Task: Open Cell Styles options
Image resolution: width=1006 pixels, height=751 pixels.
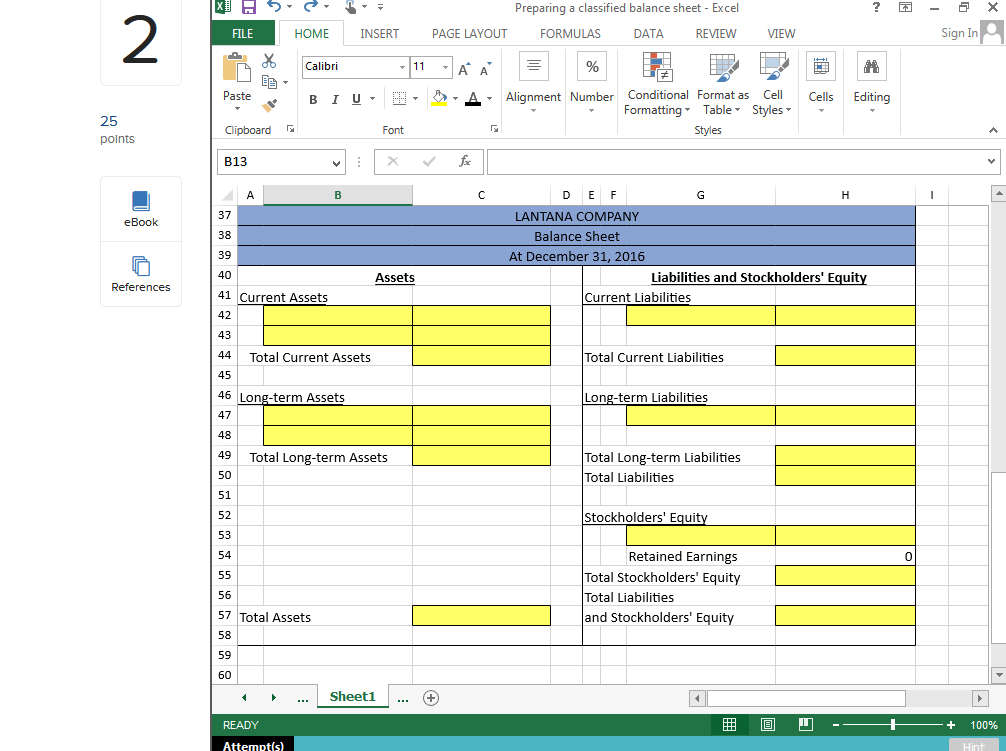Action: 772,84
